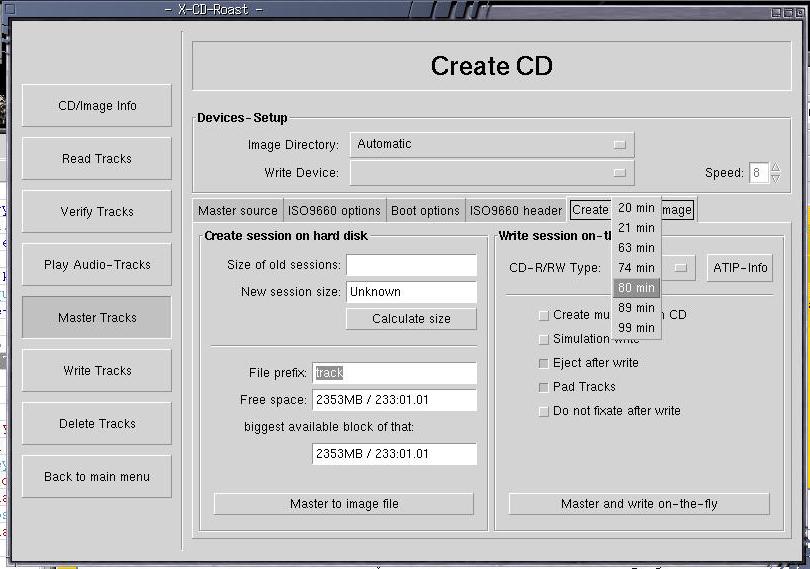The image size is (810, 569).
Task: Choose 89 min CD type
Action: (x=636, y=307)
